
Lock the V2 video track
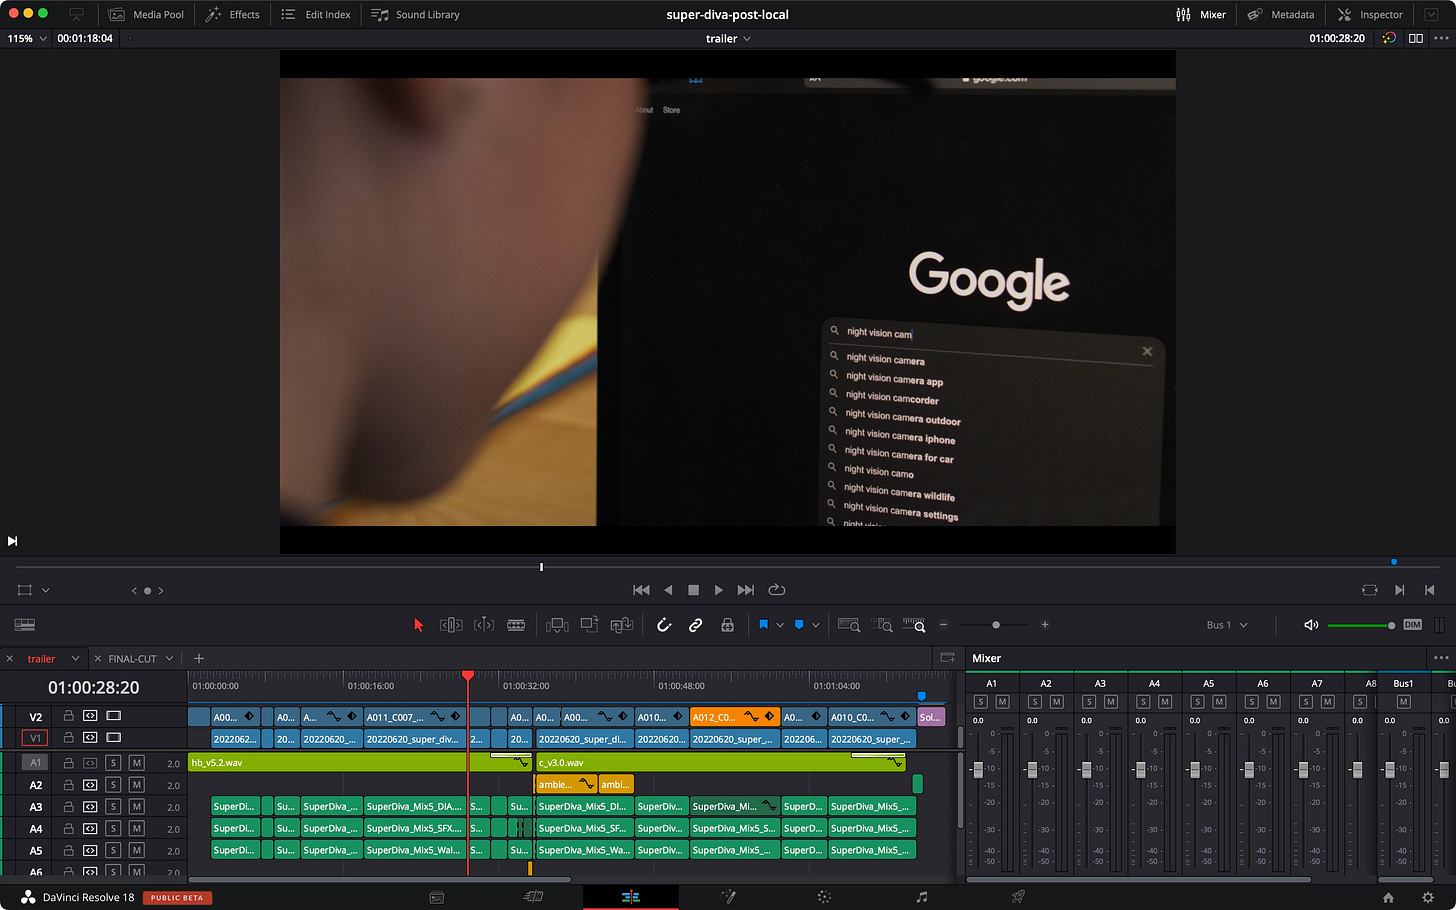pos(69,716)
